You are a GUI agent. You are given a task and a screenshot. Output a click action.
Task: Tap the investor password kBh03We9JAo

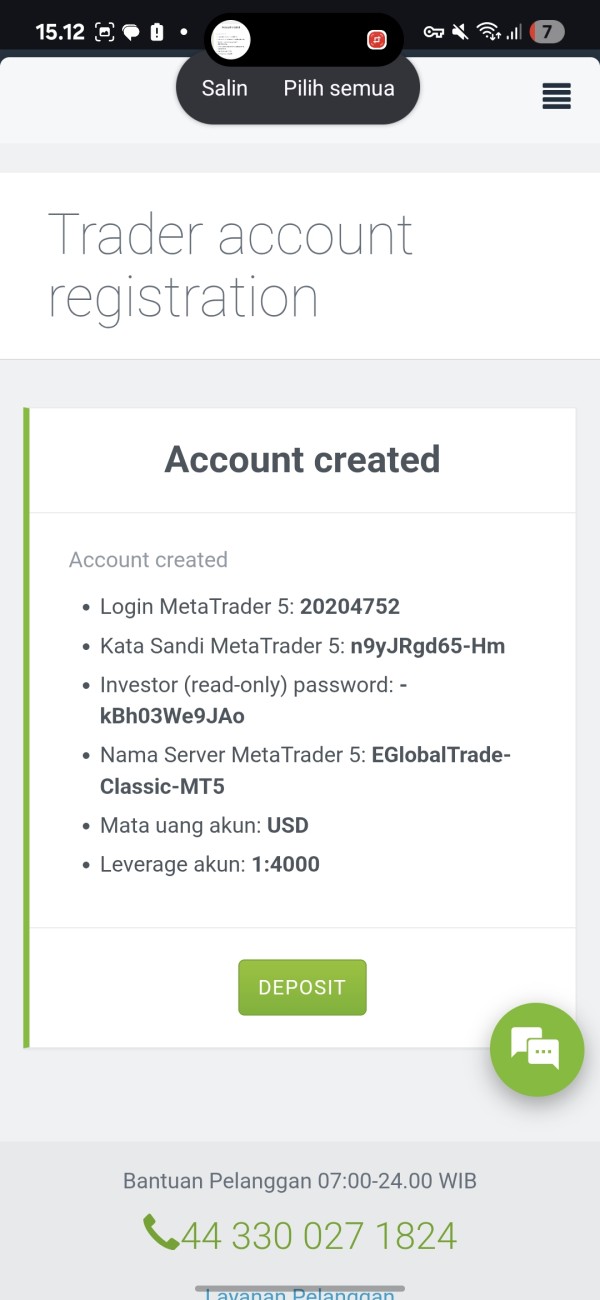(x=172, y=716)
